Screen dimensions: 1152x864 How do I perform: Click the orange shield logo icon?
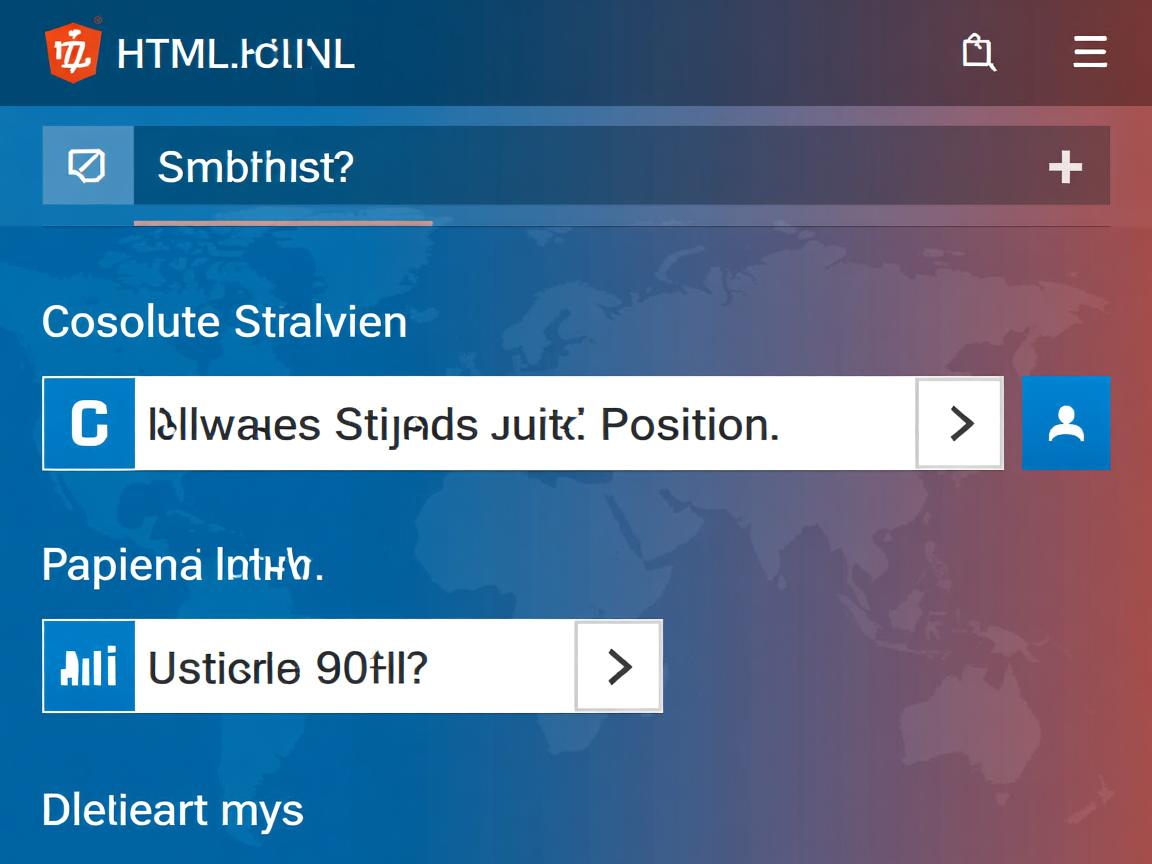click(x=73, y=52)
